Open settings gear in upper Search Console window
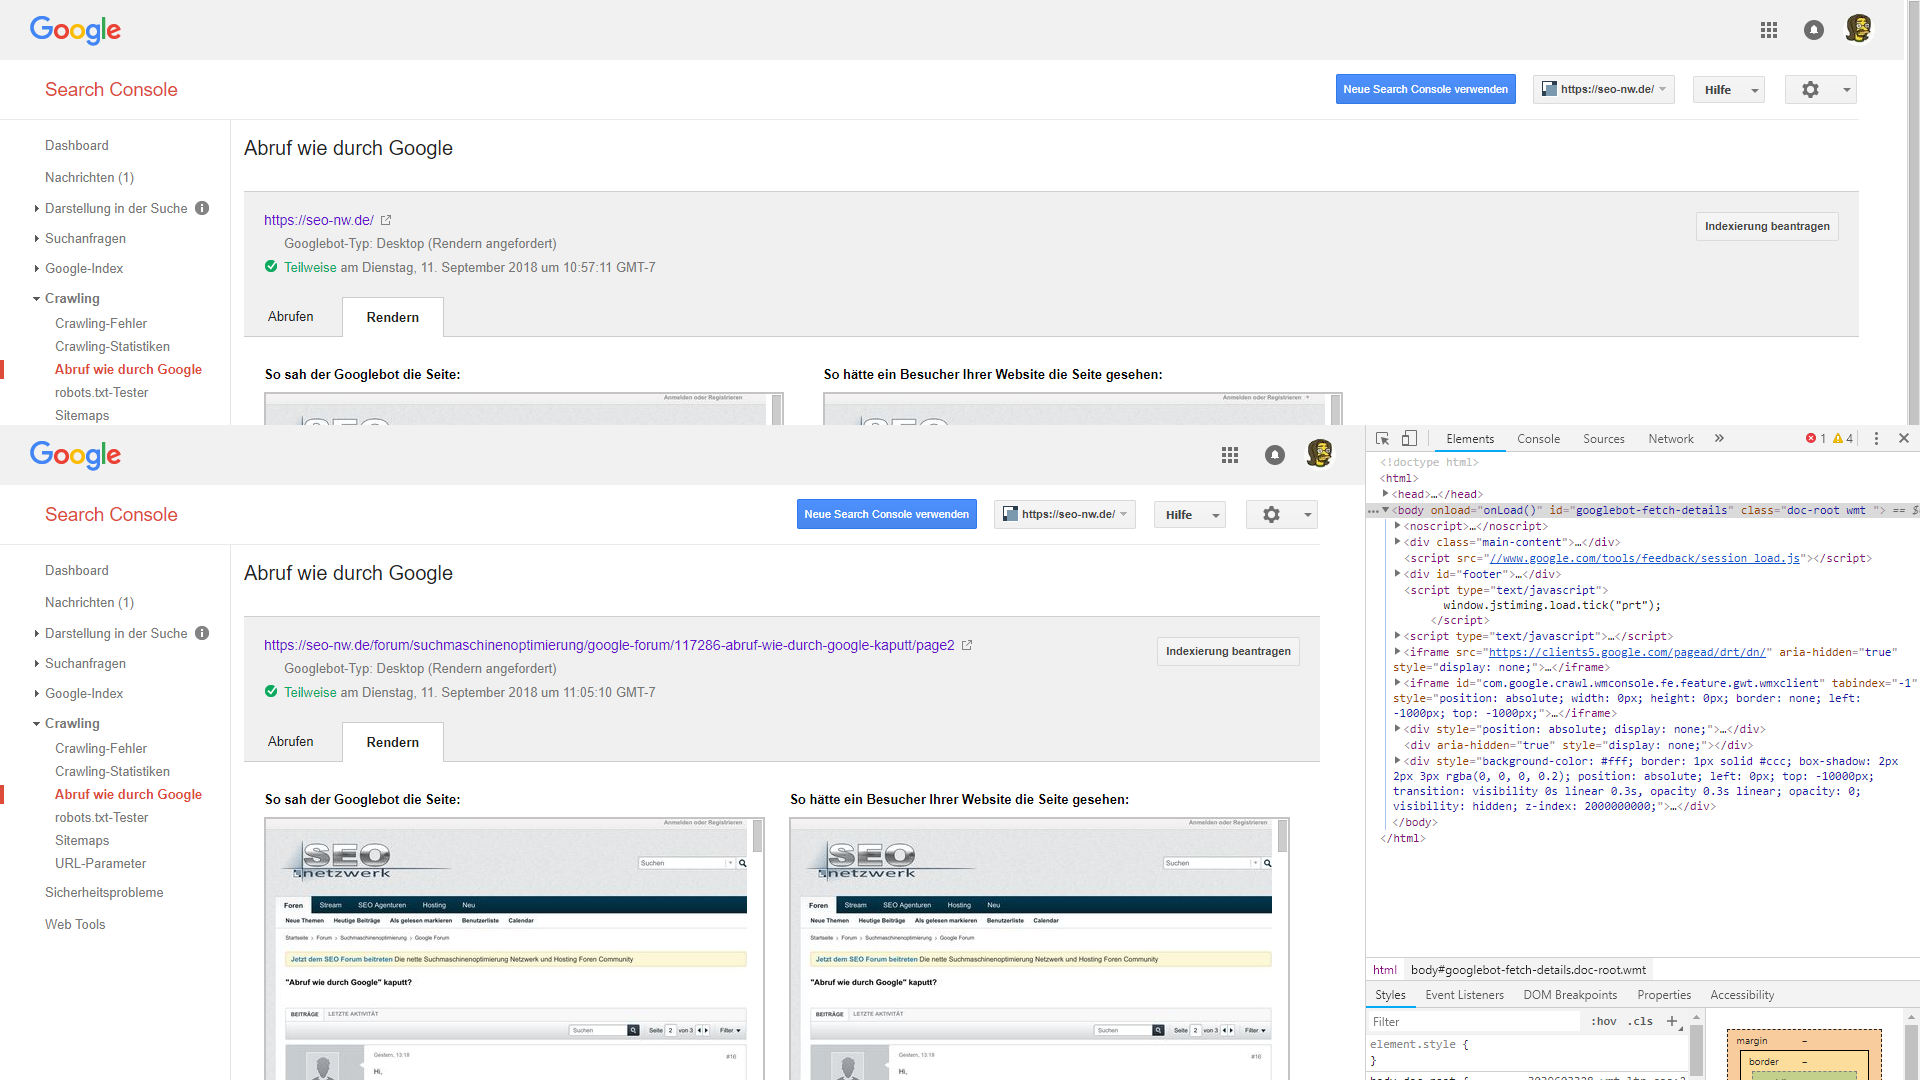The image size is (1920, 1080). click(x=1821, y=90)
